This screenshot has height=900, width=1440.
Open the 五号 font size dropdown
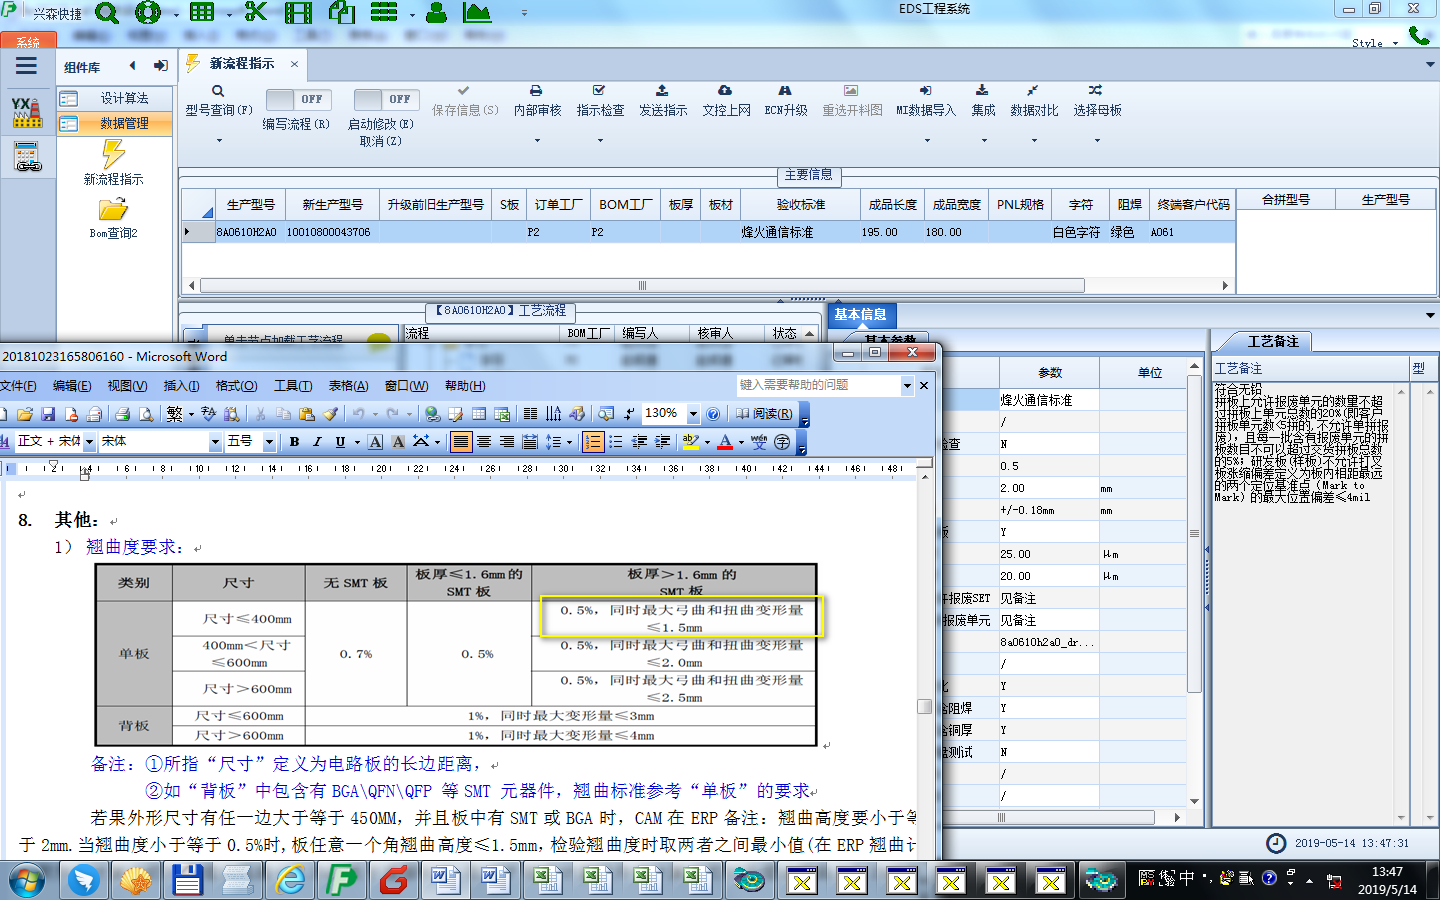tap(268, 441)
